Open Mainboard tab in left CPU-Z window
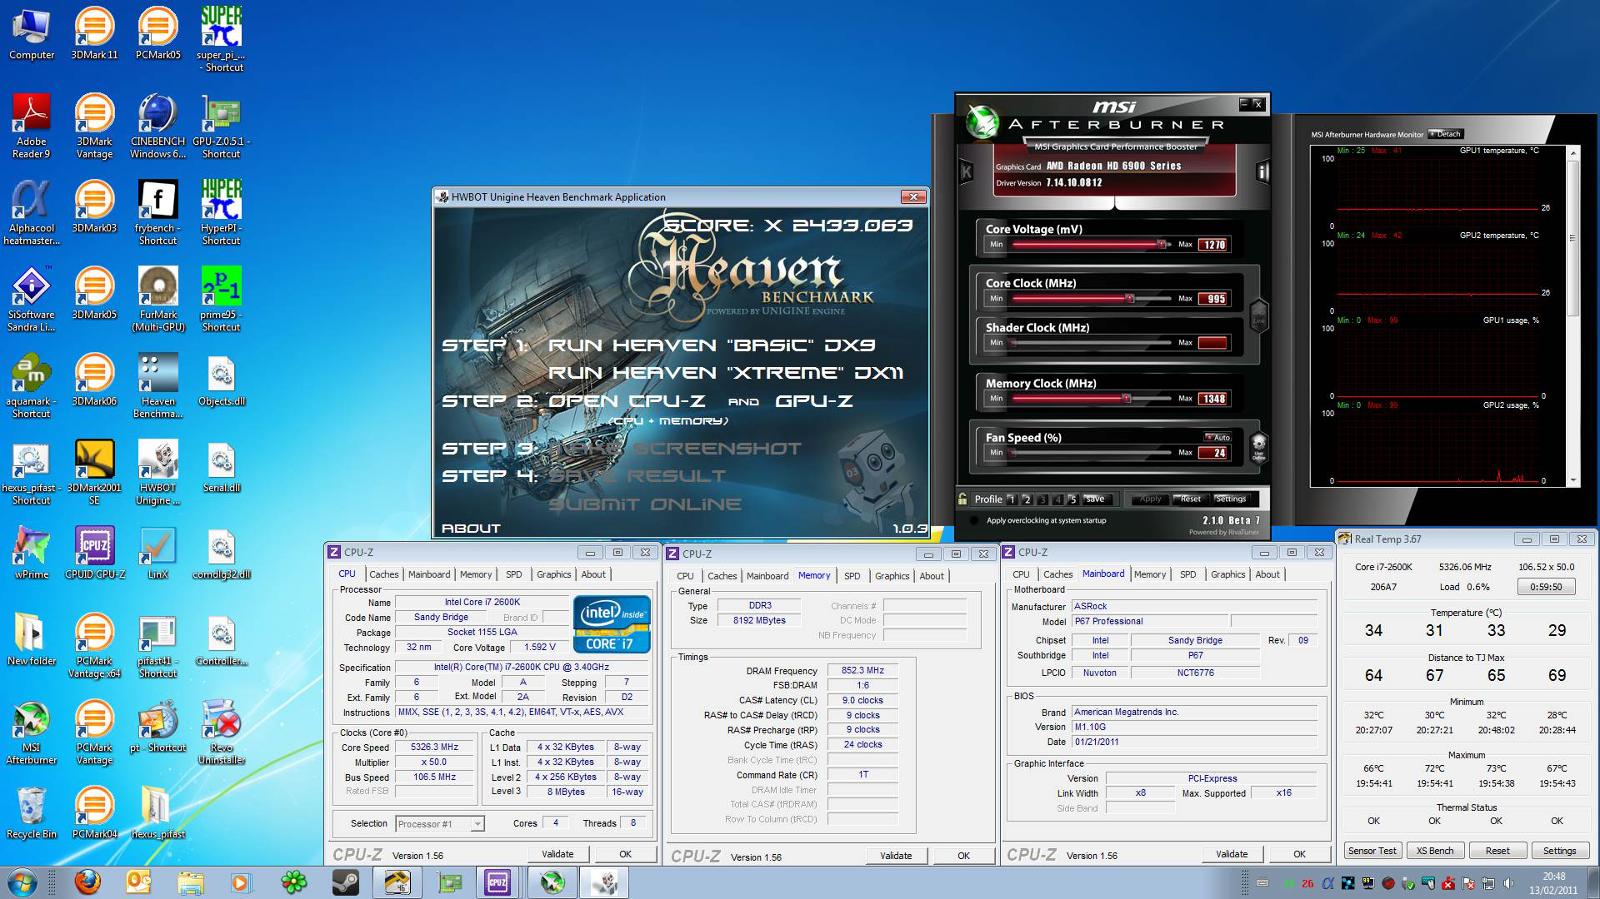1600x899 pixels. (429, 574)
